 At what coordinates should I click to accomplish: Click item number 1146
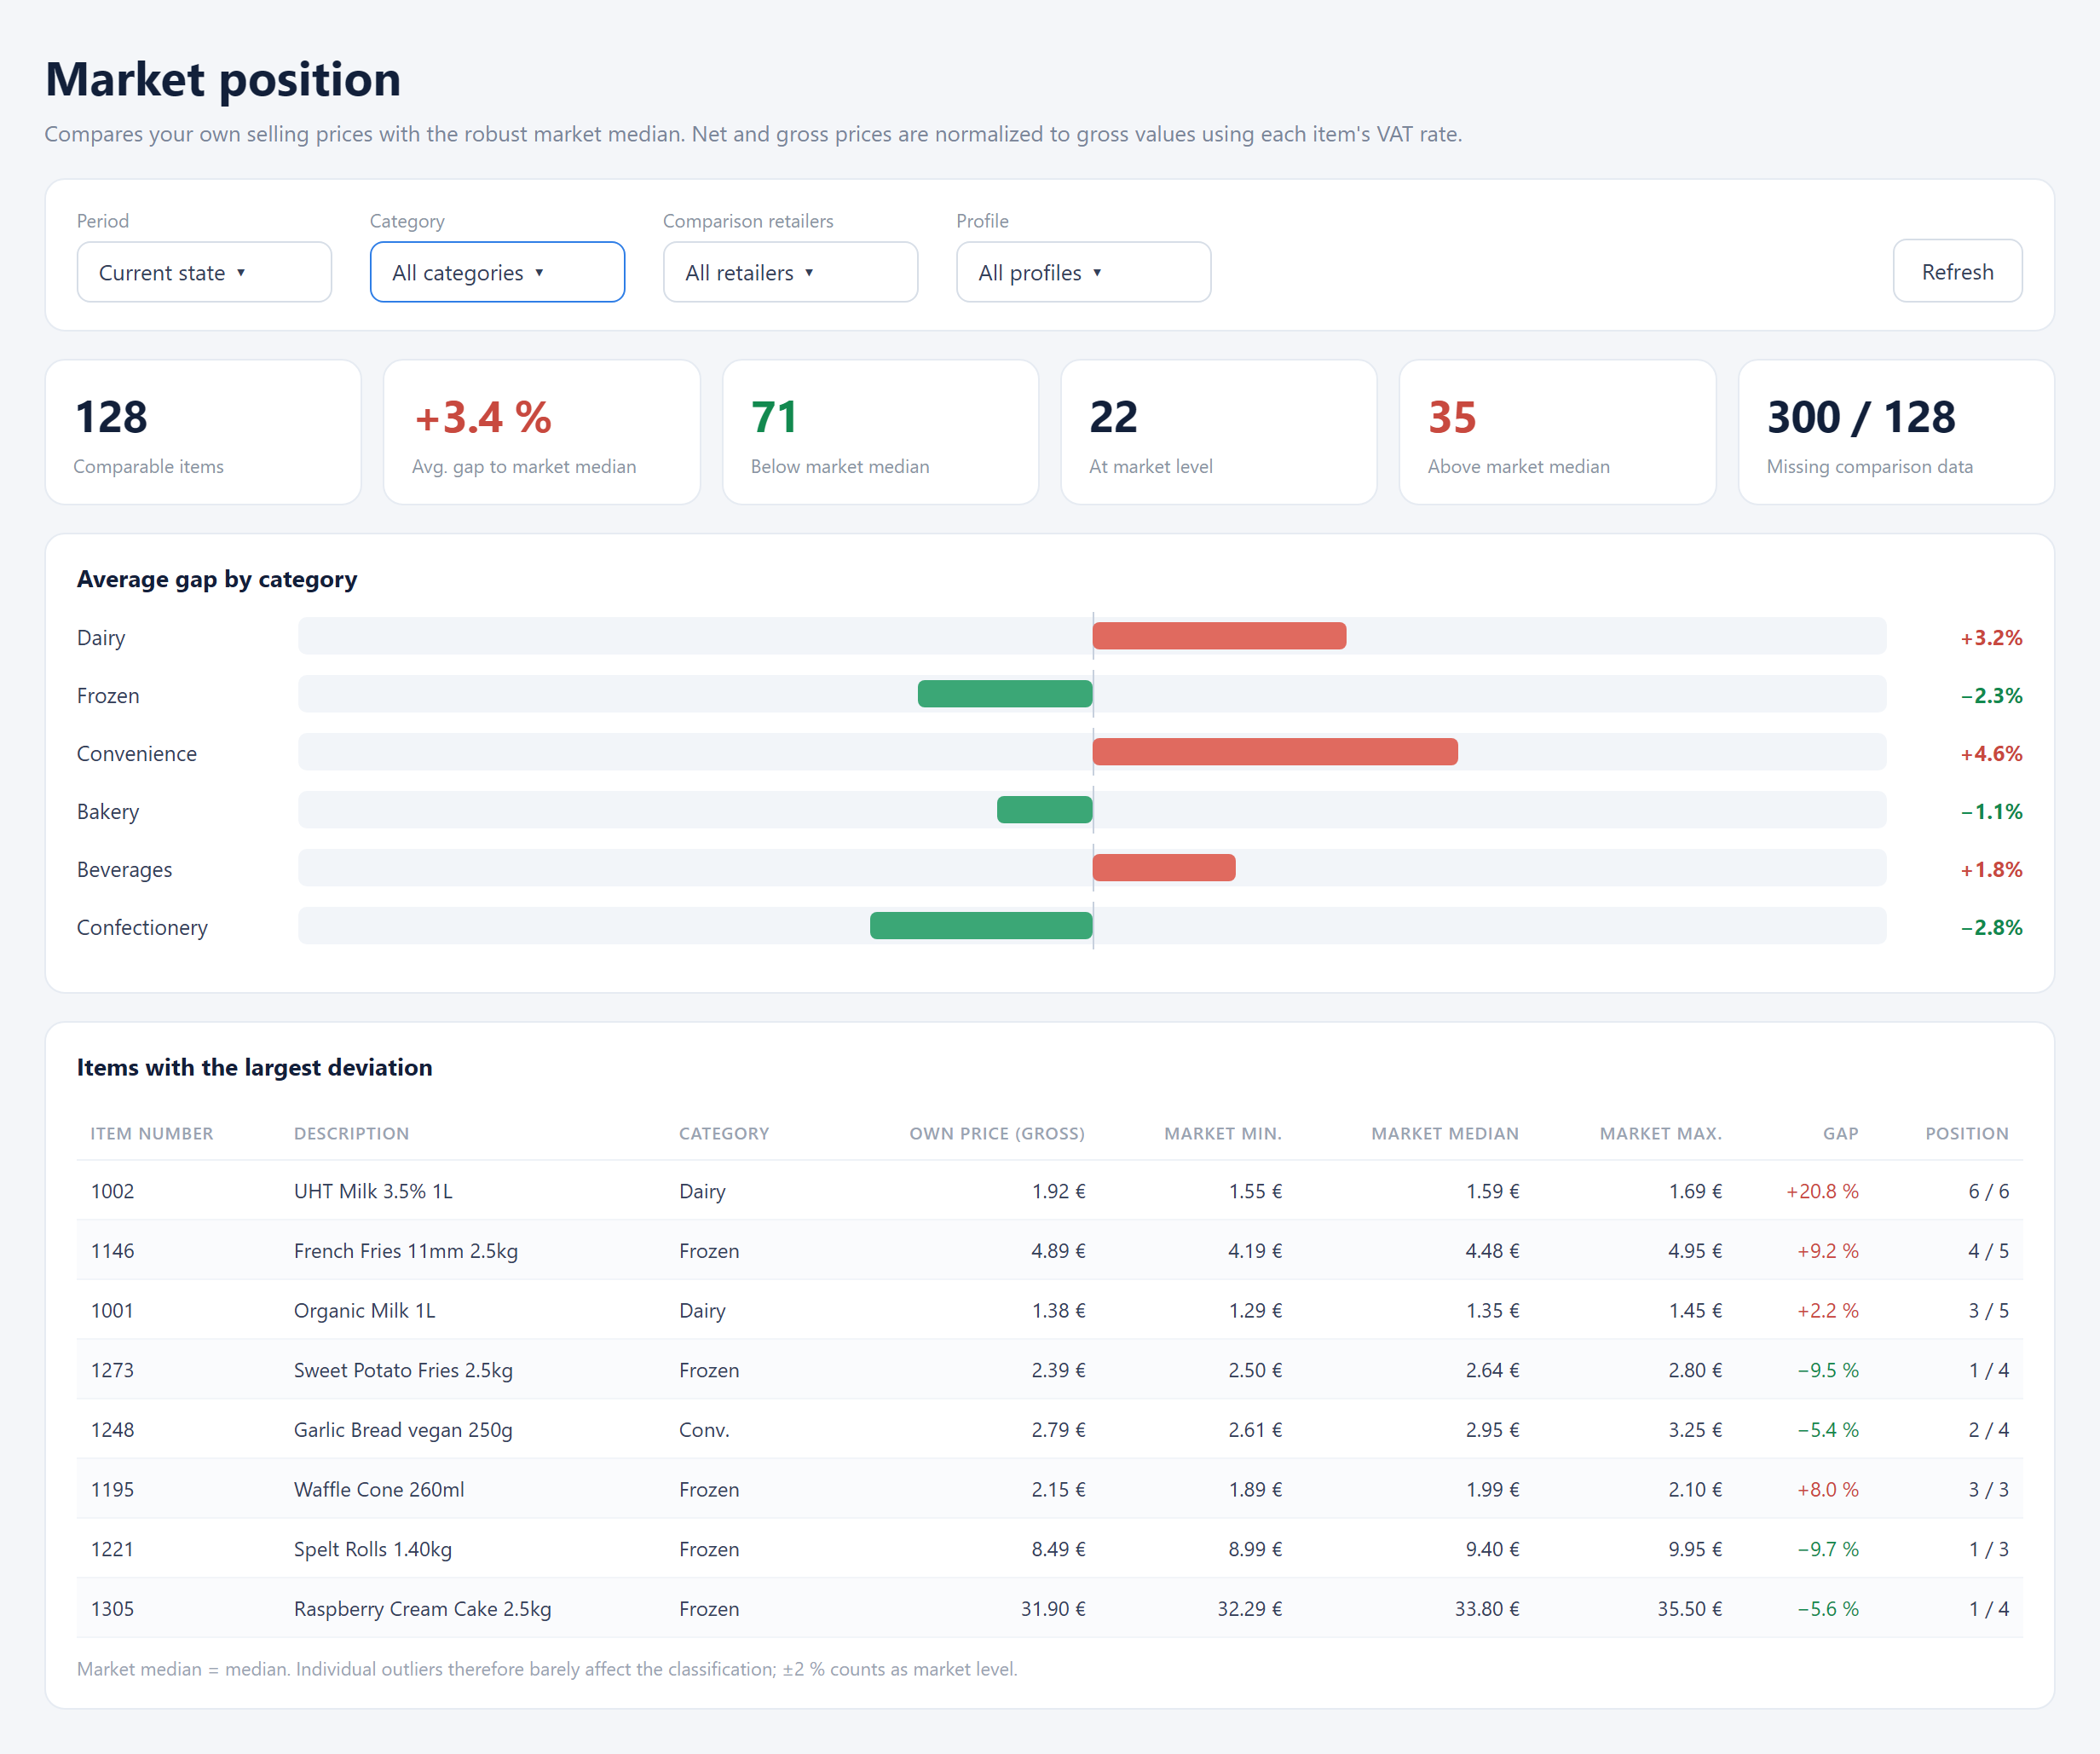click(112, 1251)
